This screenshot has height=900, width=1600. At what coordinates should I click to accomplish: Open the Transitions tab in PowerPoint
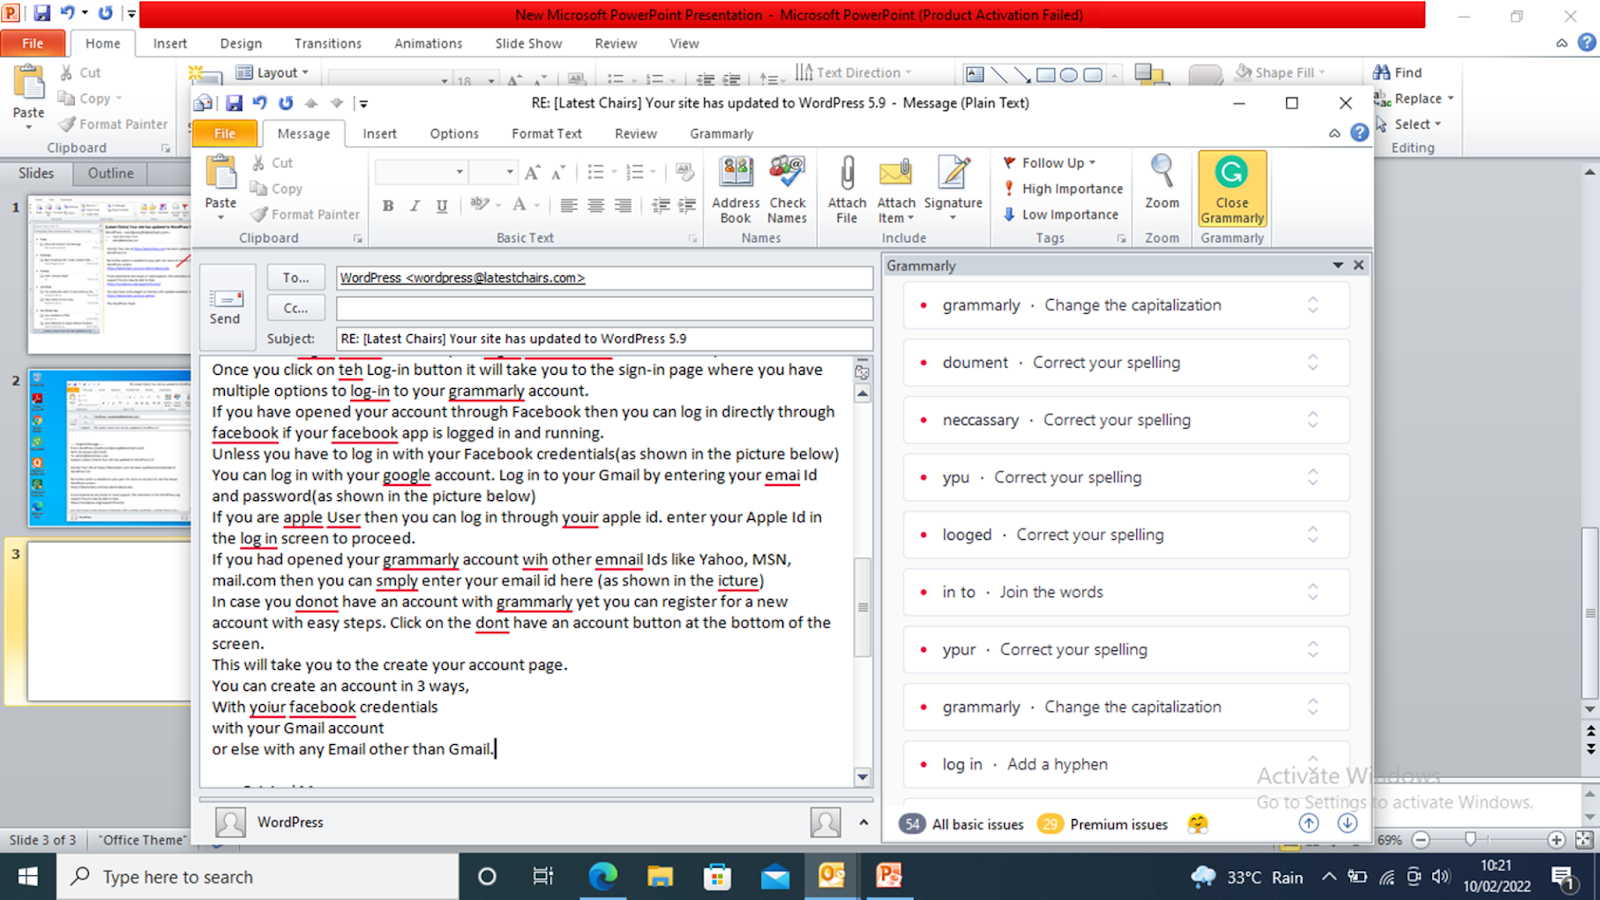coord(328,44)
